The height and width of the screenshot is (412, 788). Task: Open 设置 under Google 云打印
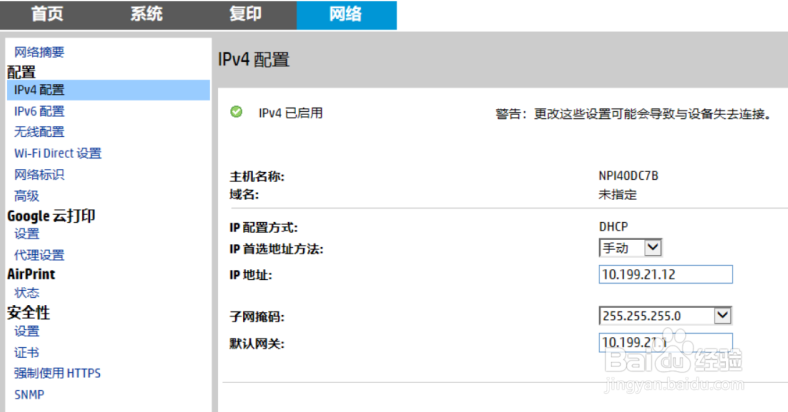[x=27, y=234]
